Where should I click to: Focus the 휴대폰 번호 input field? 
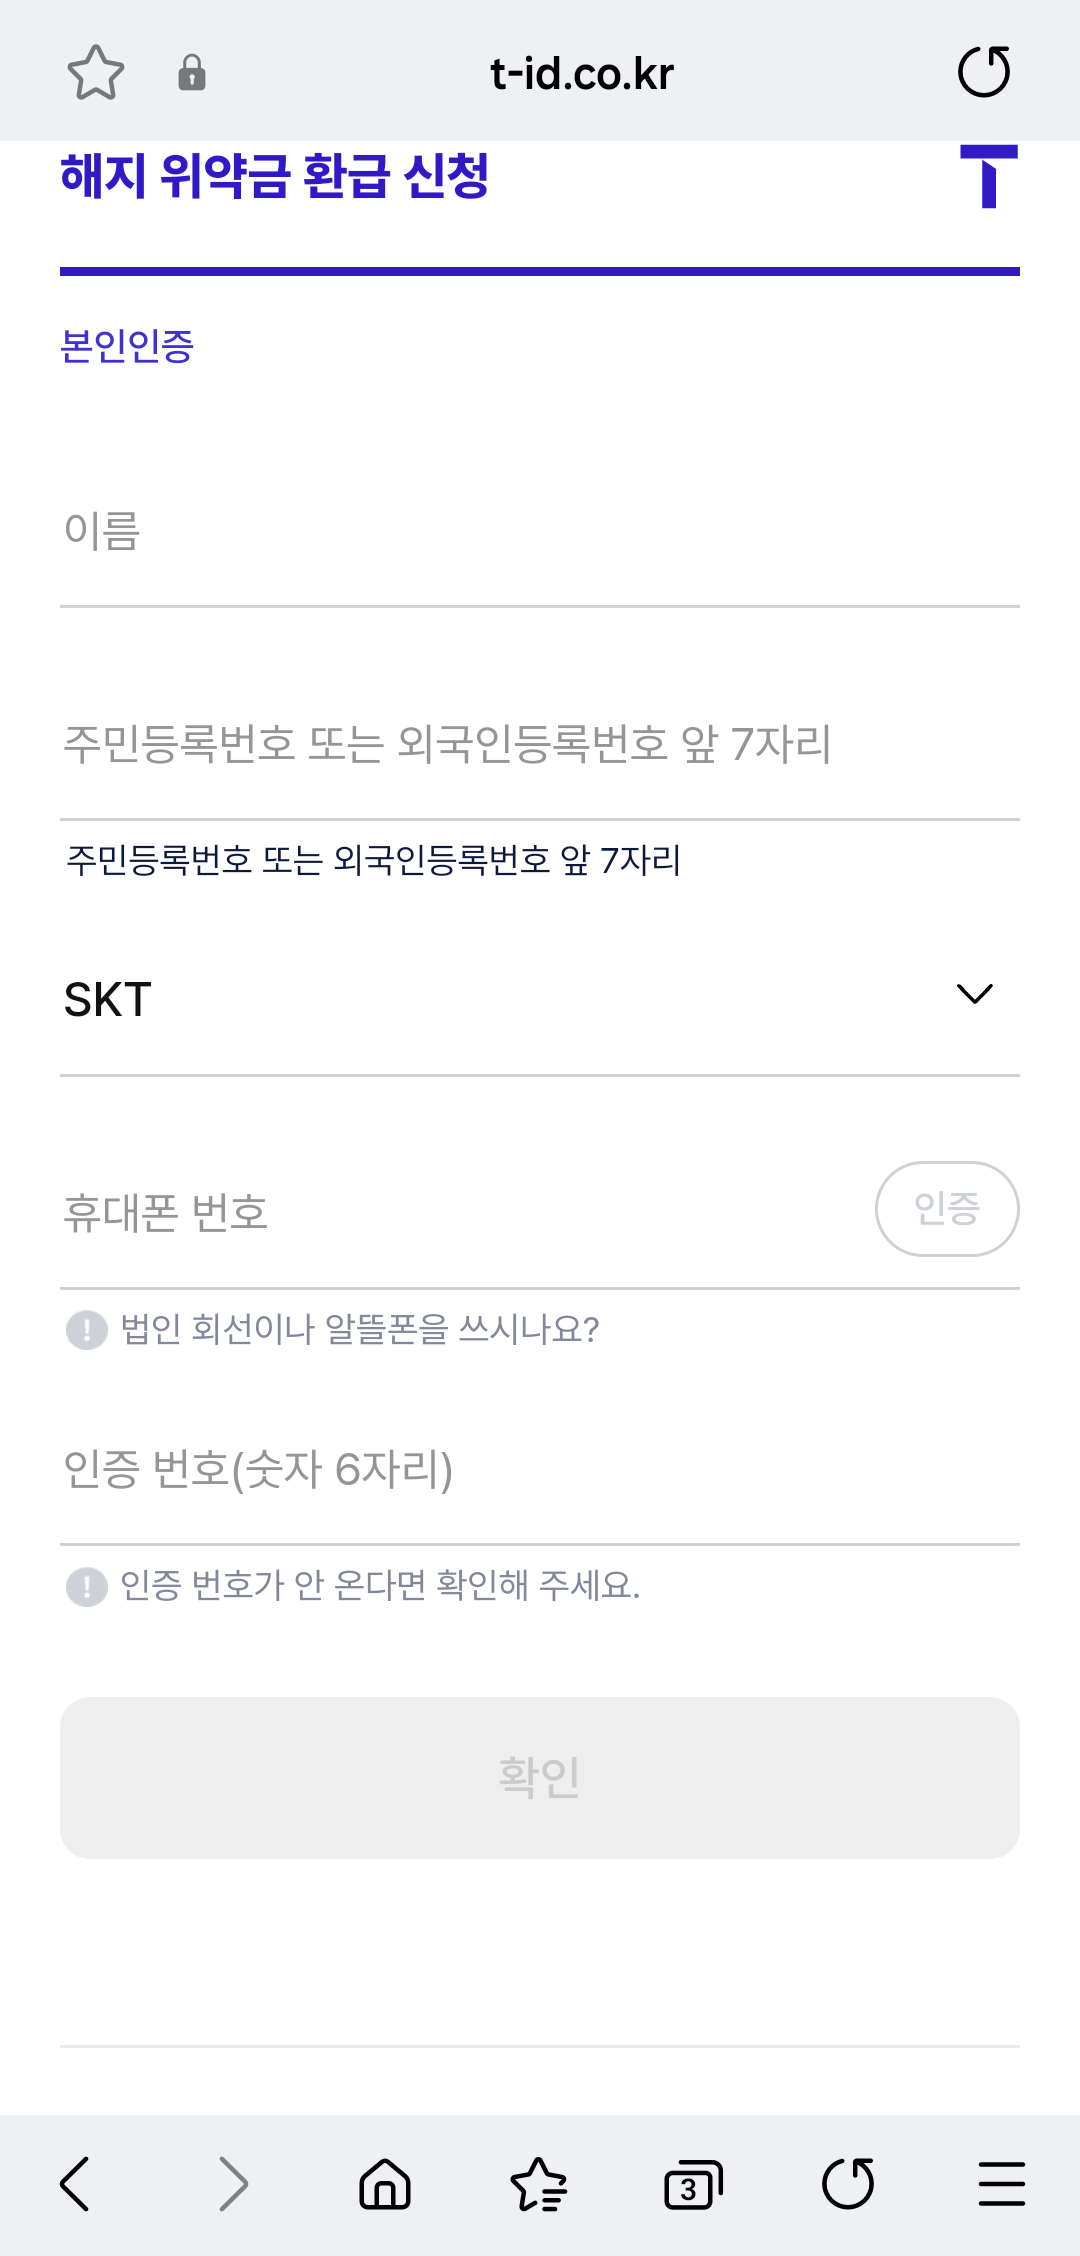(460, 1213)
